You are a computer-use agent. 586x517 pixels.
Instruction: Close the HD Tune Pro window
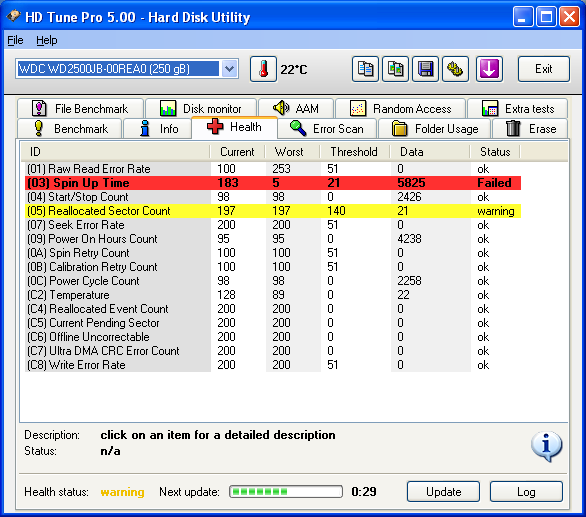569,16
